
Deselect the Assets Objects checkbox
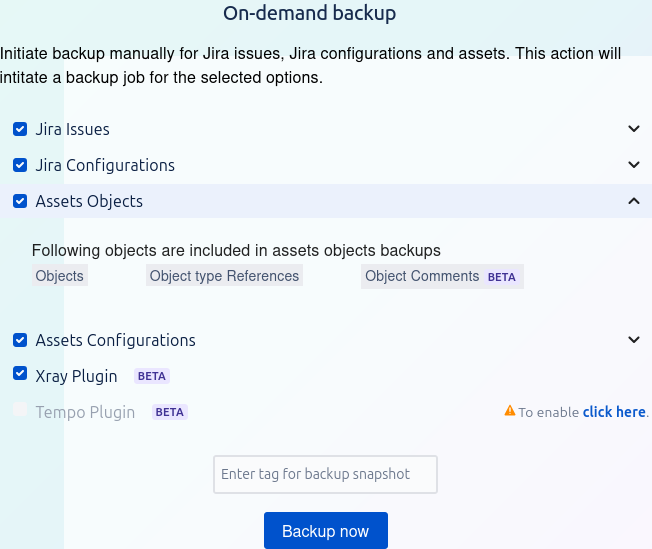20,201
